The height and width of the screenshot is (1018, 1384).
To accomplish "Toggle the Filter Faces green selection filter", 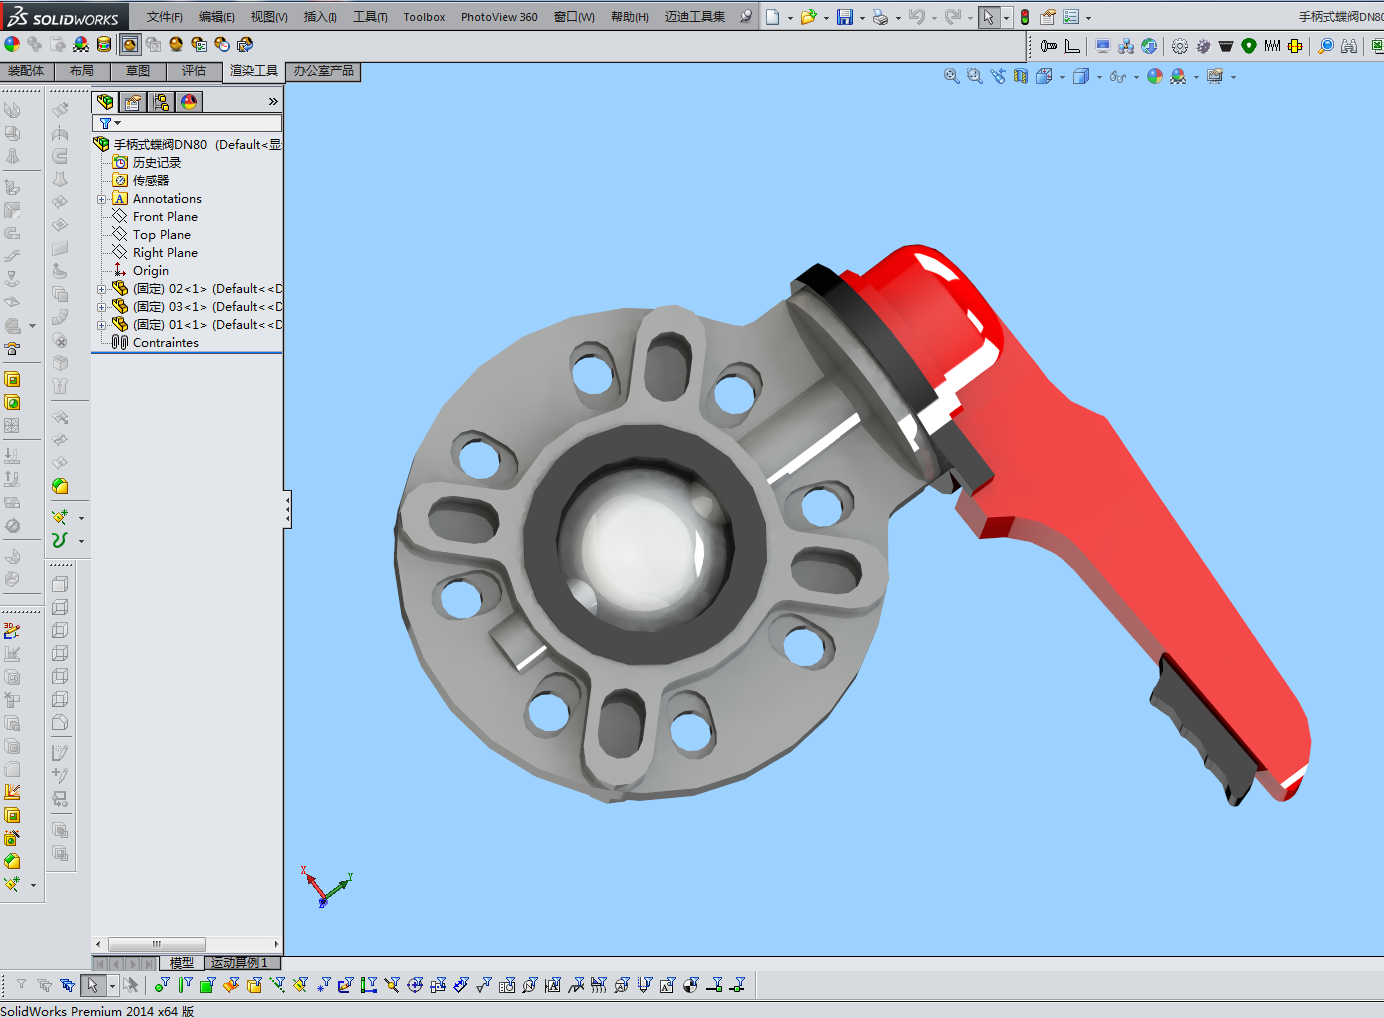I will 207,985.
